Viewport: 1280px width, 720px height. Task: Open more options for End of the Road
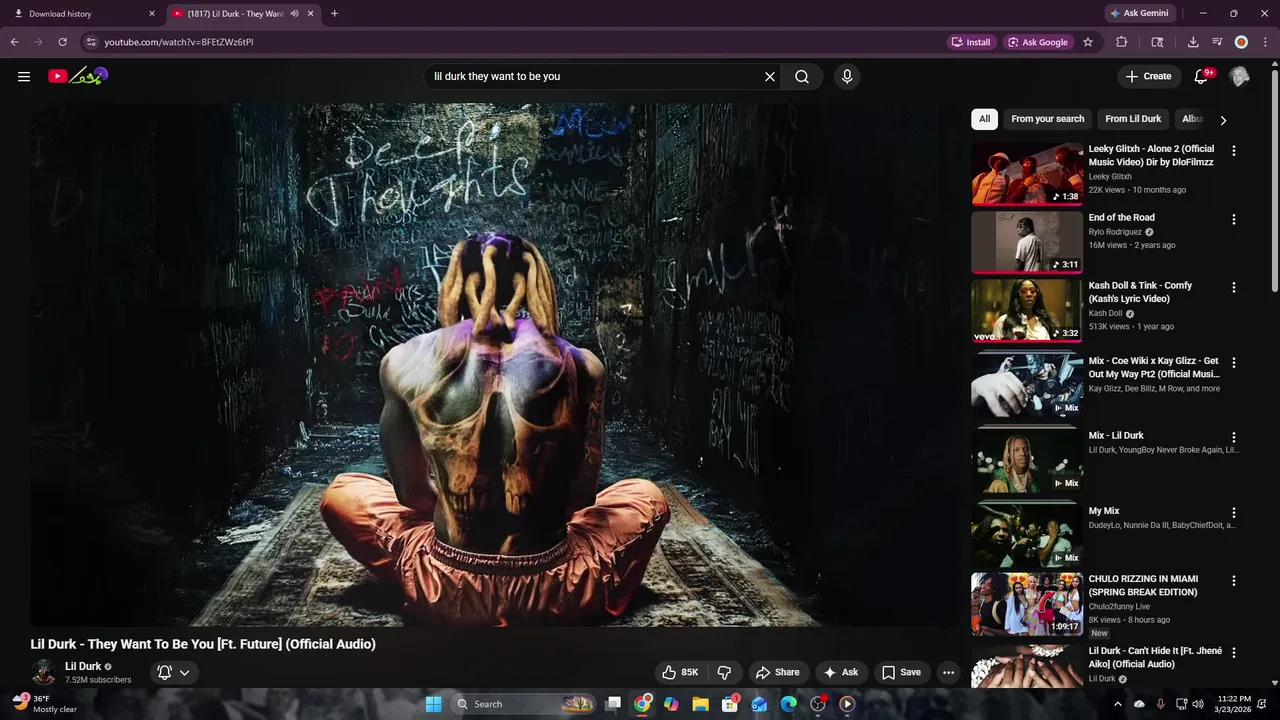pyautogui.click(x=1233, y=219)
